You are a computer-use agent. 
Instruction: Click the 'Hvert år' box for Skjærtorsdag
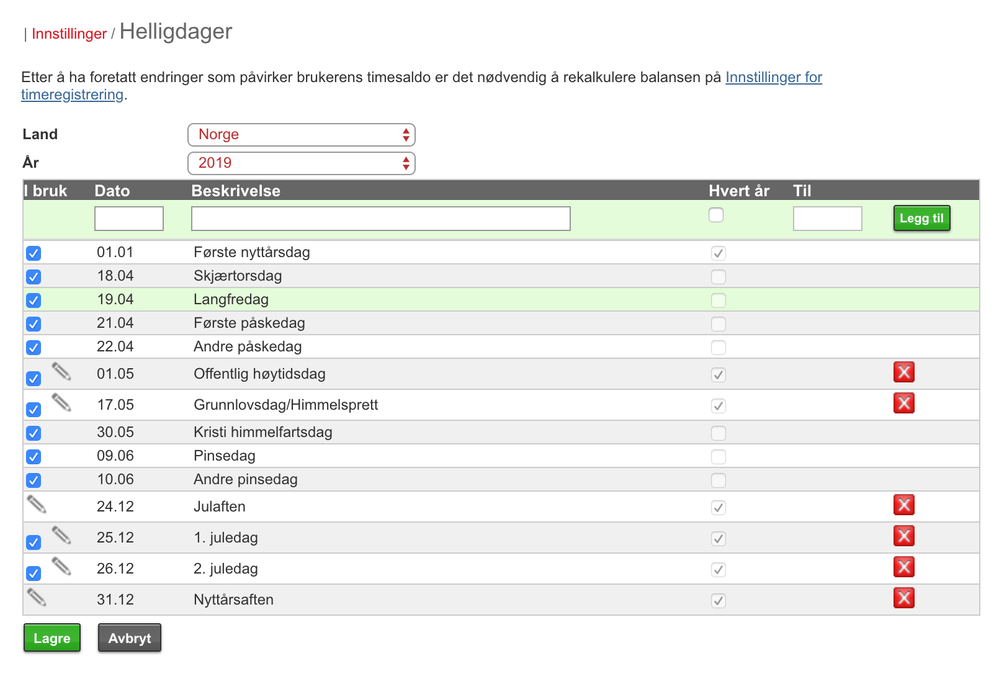click(x=718, y=277)
